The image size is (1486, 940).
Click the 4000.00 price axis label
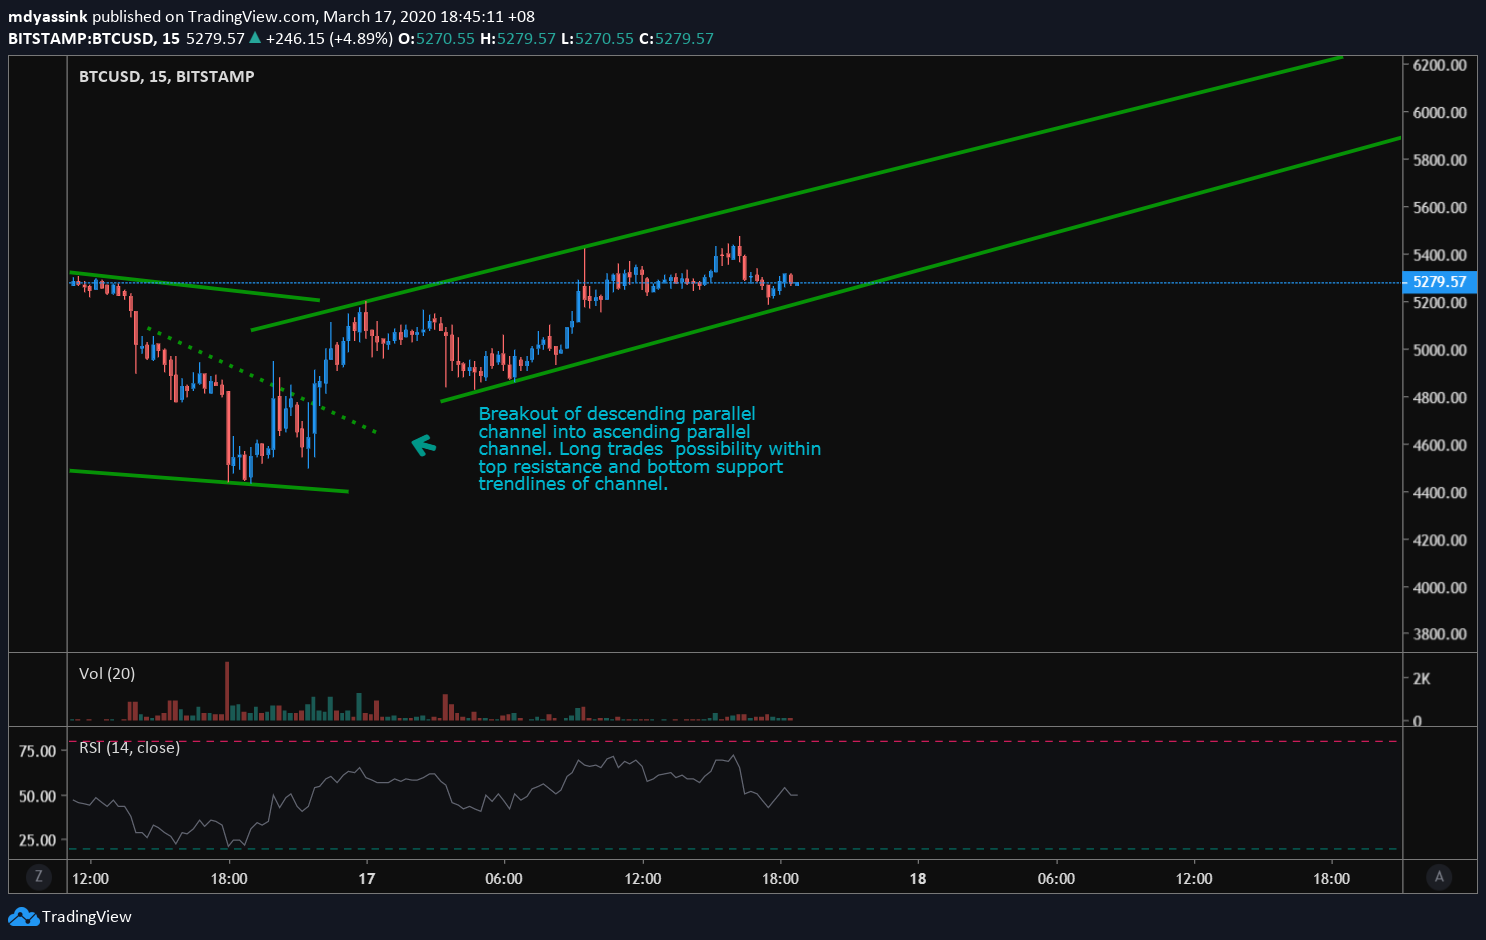(1440, 587)
